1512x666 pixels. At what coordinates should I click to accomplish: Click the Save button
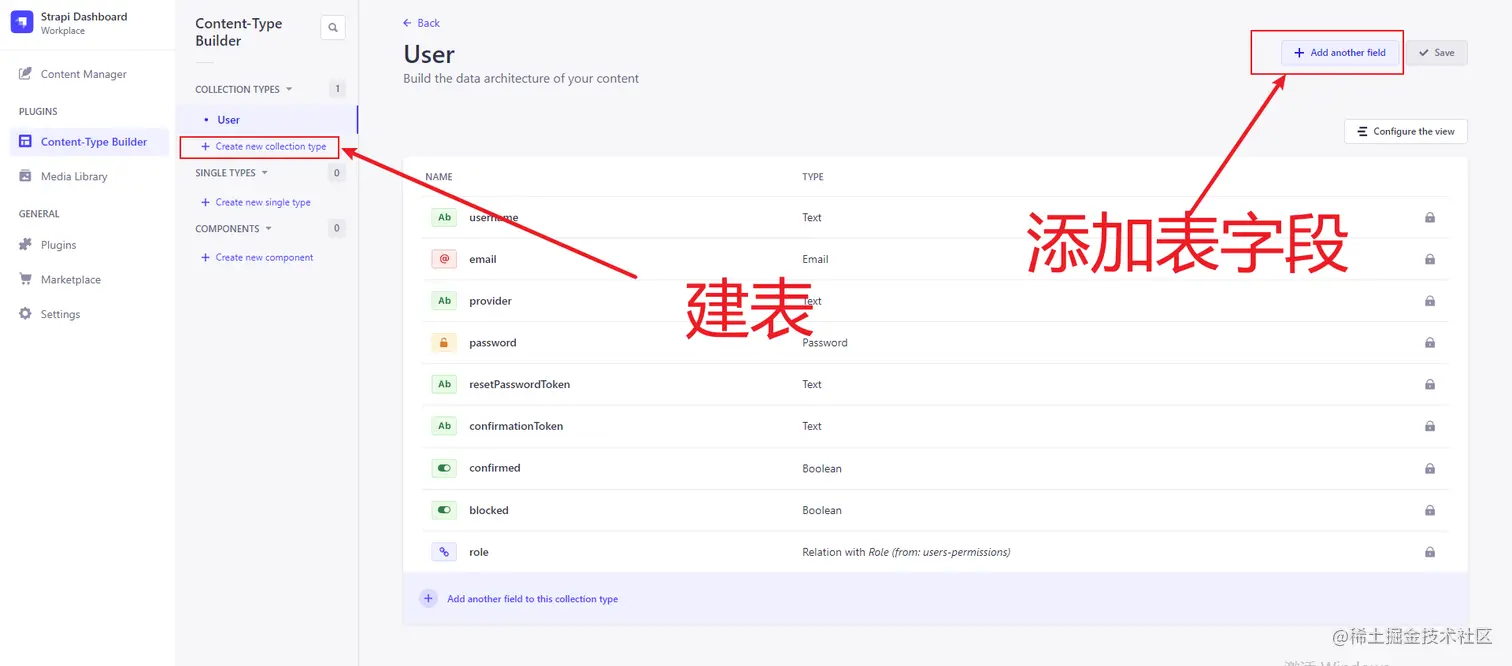(1436, 52)
